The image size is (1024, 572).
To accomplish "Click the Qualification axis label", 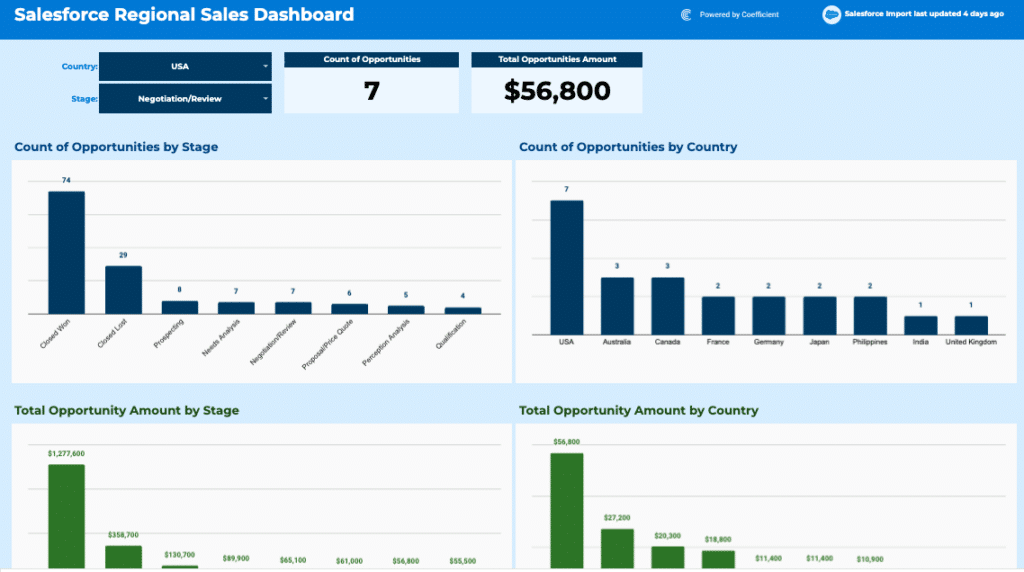I will coord(451,334).
